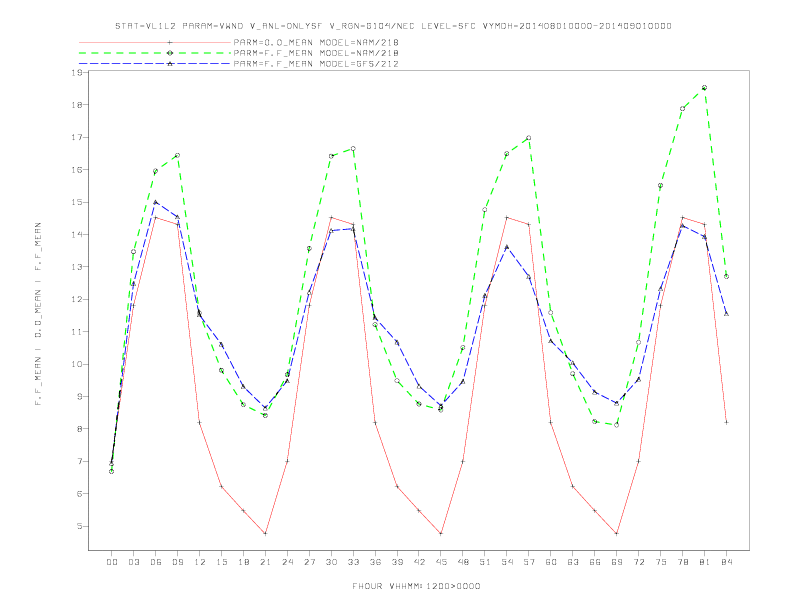Click y-axis tick label 7

(79, 462)
